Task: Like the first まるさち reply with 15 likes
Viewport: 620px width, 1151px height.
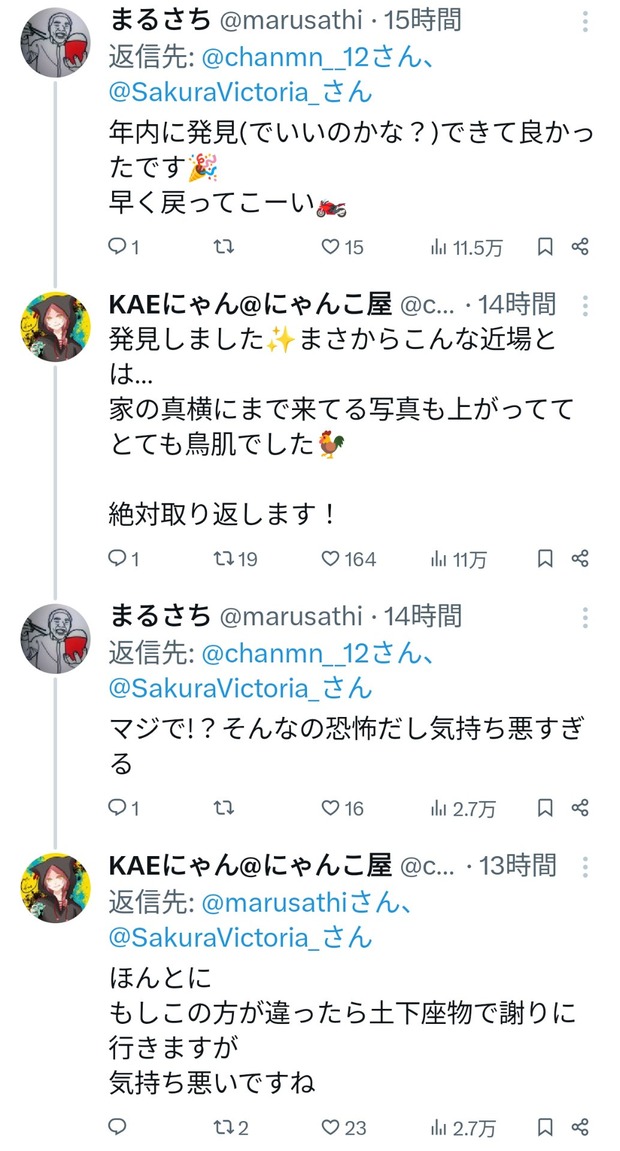Action: tap(343, 247)
